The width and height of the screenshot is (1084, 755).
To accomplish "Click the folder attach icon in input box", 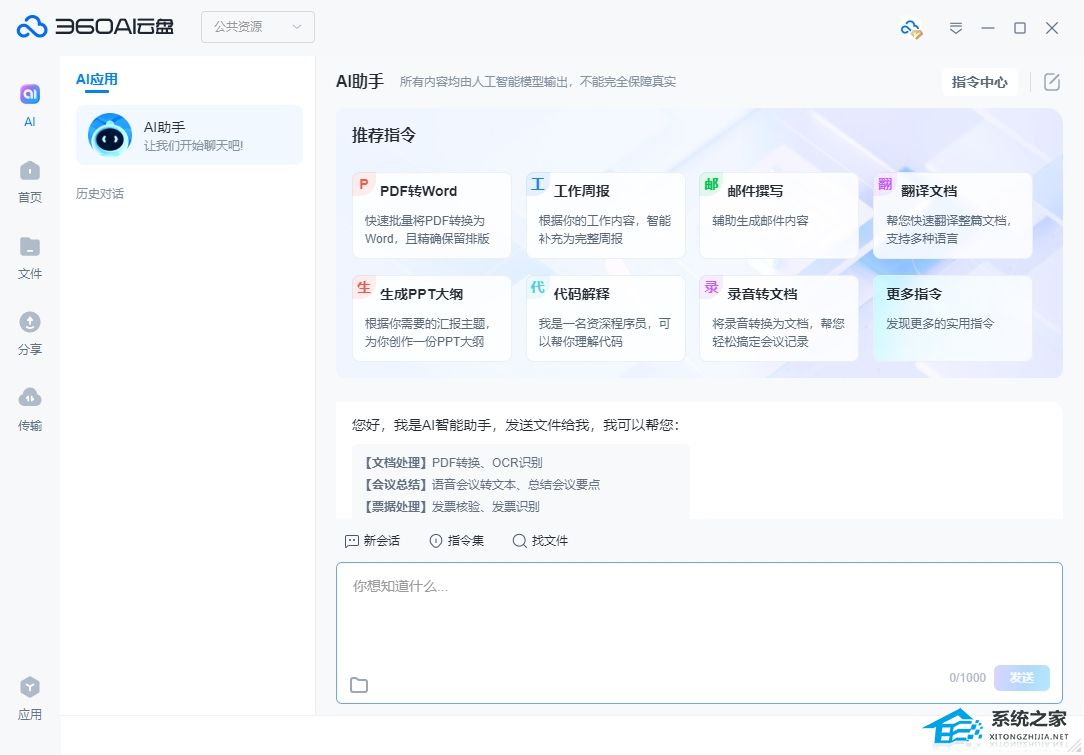I will click(x=359, y=684).
